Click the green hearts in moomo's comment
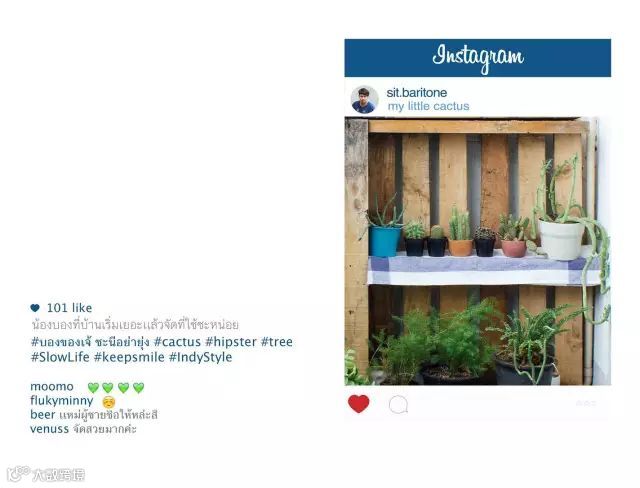The image size is (640, 488). pos(116,387)
